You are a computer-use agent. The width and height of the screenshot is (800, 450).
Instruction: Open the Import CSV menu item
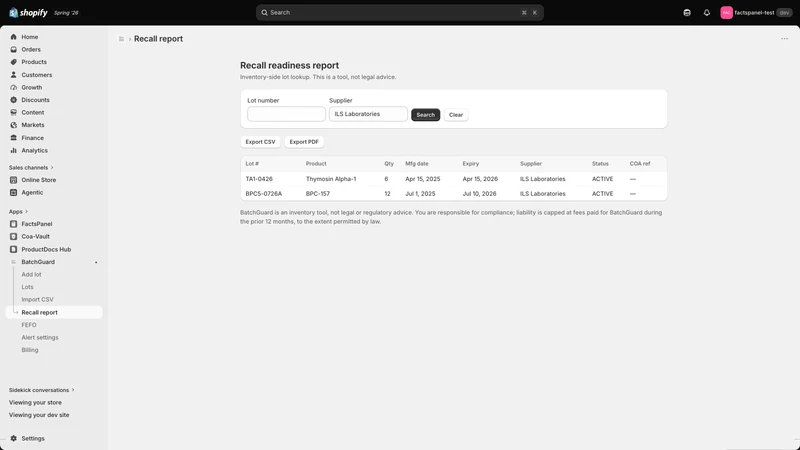click(37, 299)
